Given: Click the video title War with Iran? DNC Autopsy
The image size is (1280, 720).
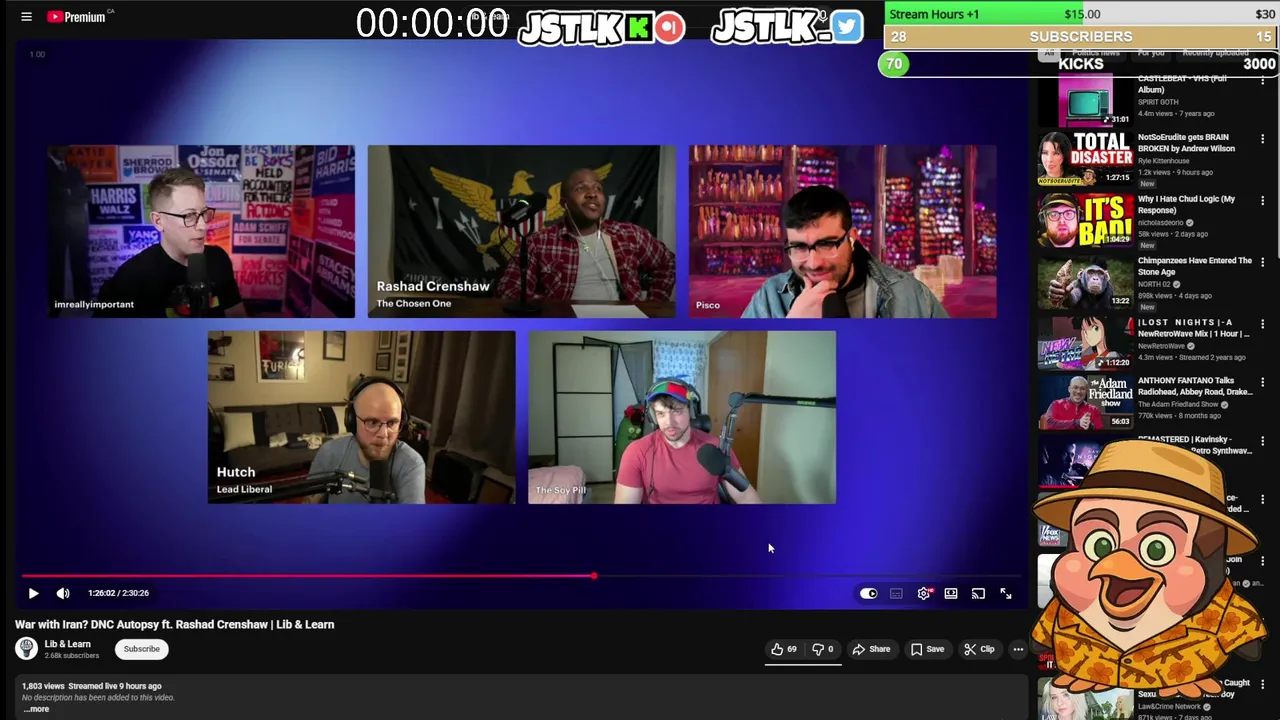Looking at the screenshot, I should pyautogui.click(x=174, y=624).
